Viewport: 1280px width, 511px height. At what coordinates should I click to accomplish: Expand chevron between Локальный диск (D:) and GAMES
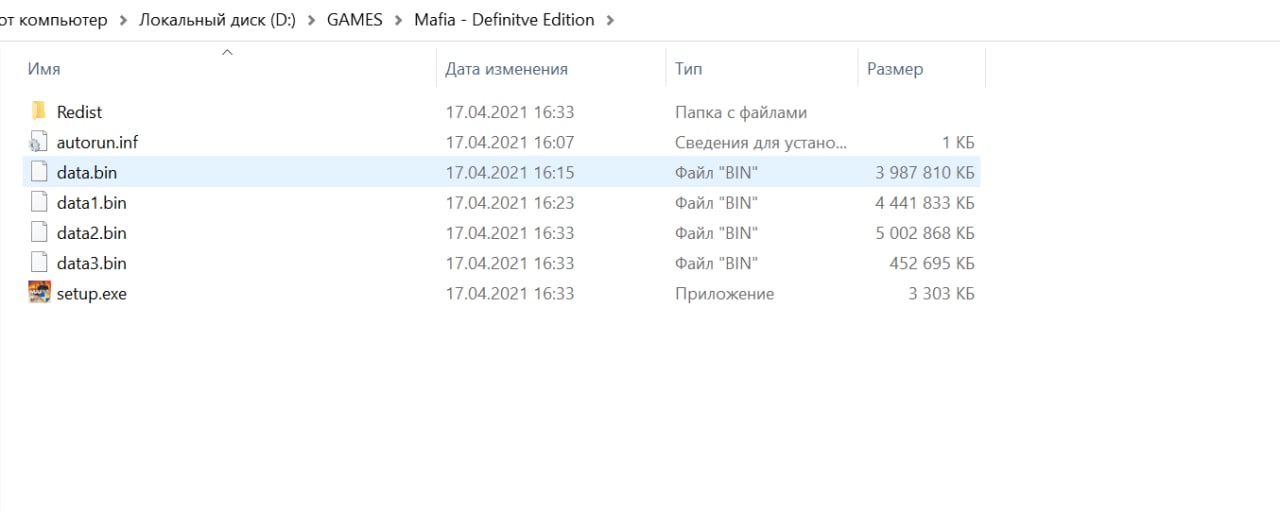(x=312, y=20)
